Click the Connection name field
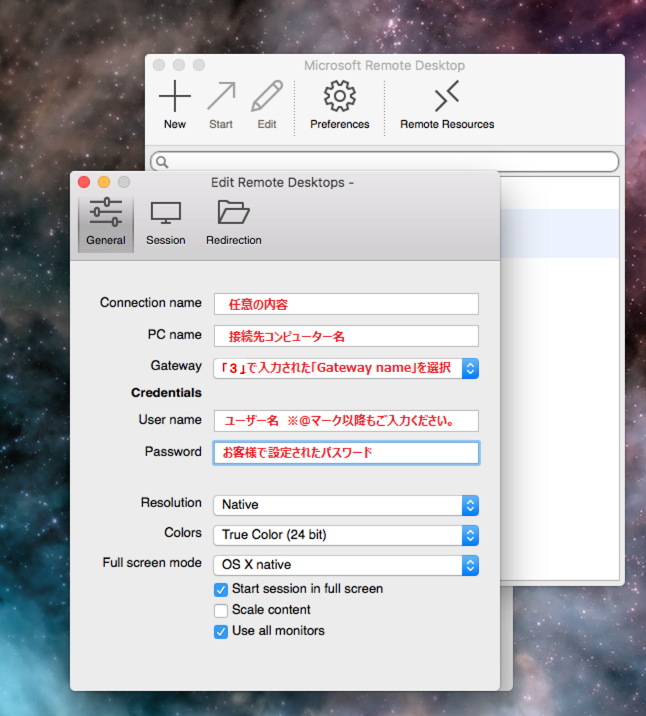The height and width of the screenshot is (716, 646). pos(346,304)
